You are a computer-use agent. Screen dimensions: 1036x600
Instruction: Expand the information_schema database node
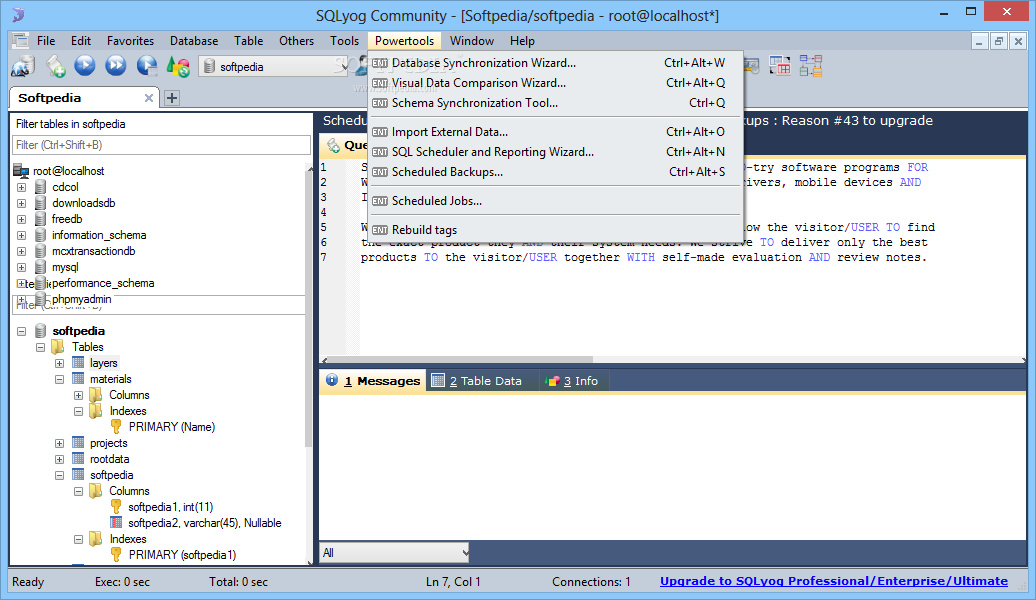pyautogui.click(x=21, y=235)
